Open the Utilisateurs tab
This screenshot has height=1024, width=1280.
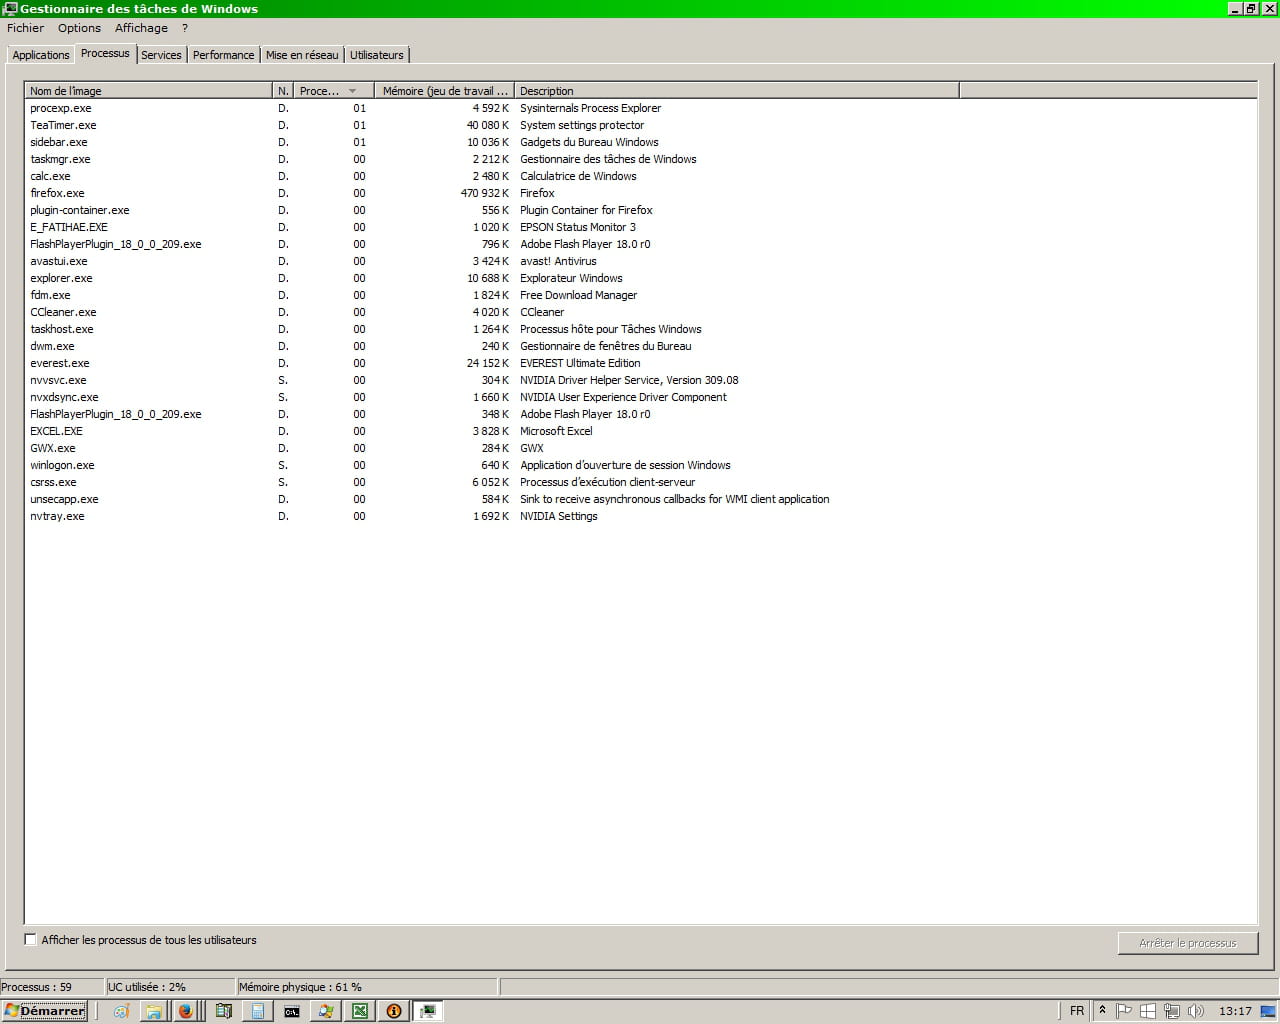pos(377,55)
